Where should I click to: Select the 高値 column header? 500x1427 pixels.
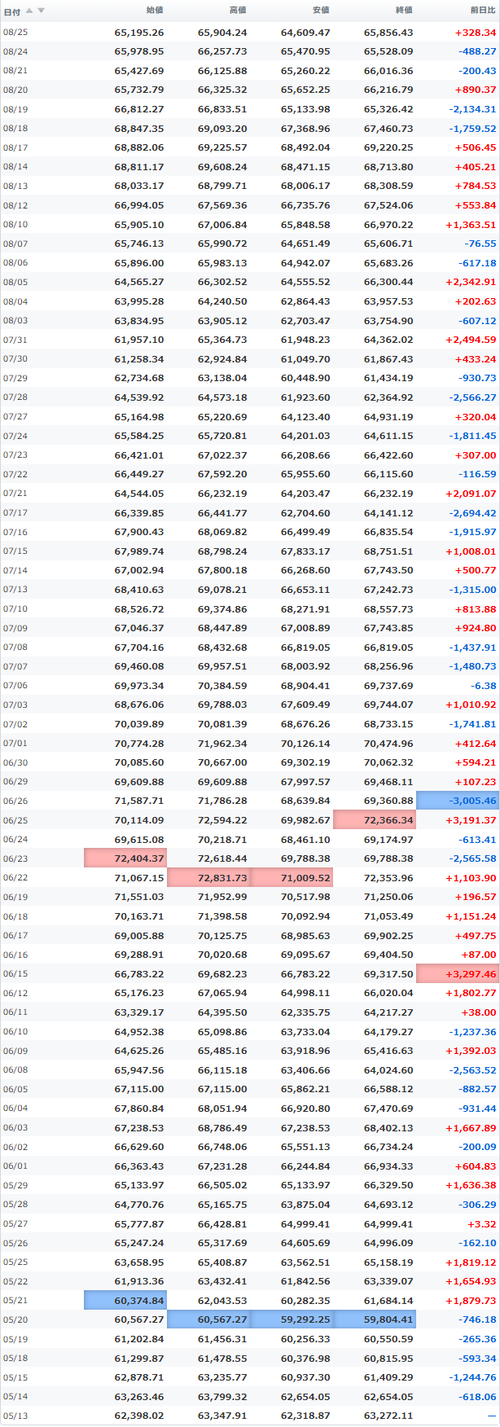(237, 10)
